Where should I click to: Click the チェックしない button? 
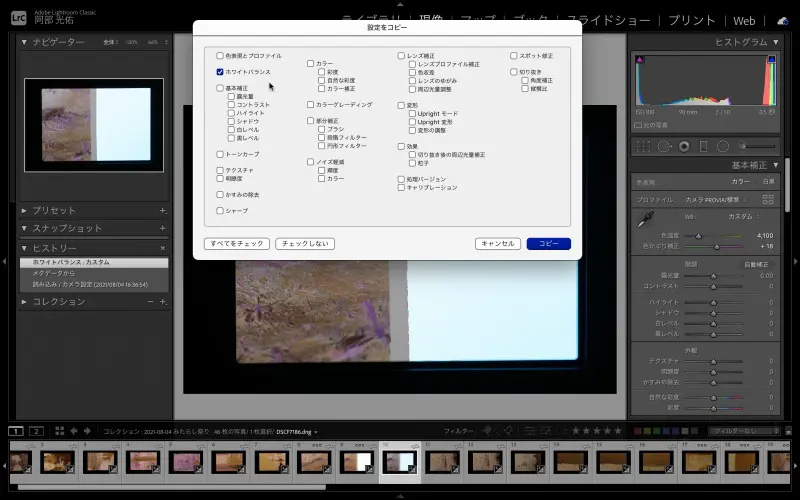(305, 244)
